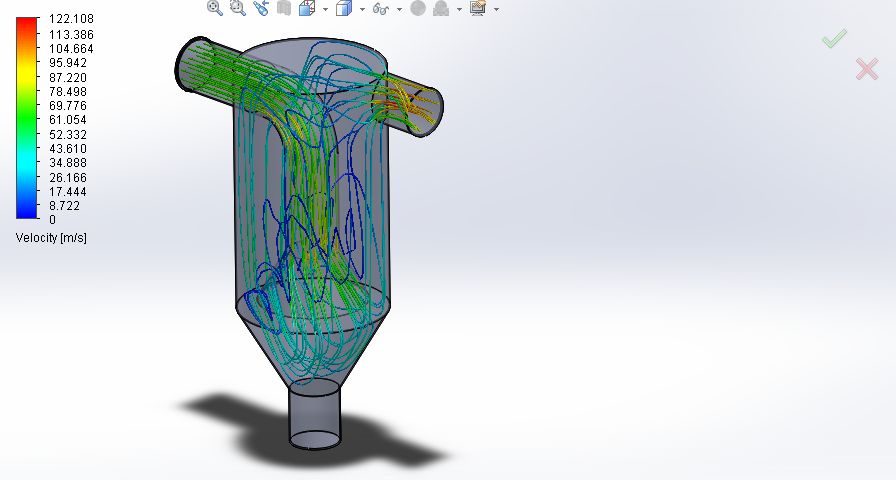896x480 pixels.
Task: Open the View Orientation cube icon
Action: (307, 7)
